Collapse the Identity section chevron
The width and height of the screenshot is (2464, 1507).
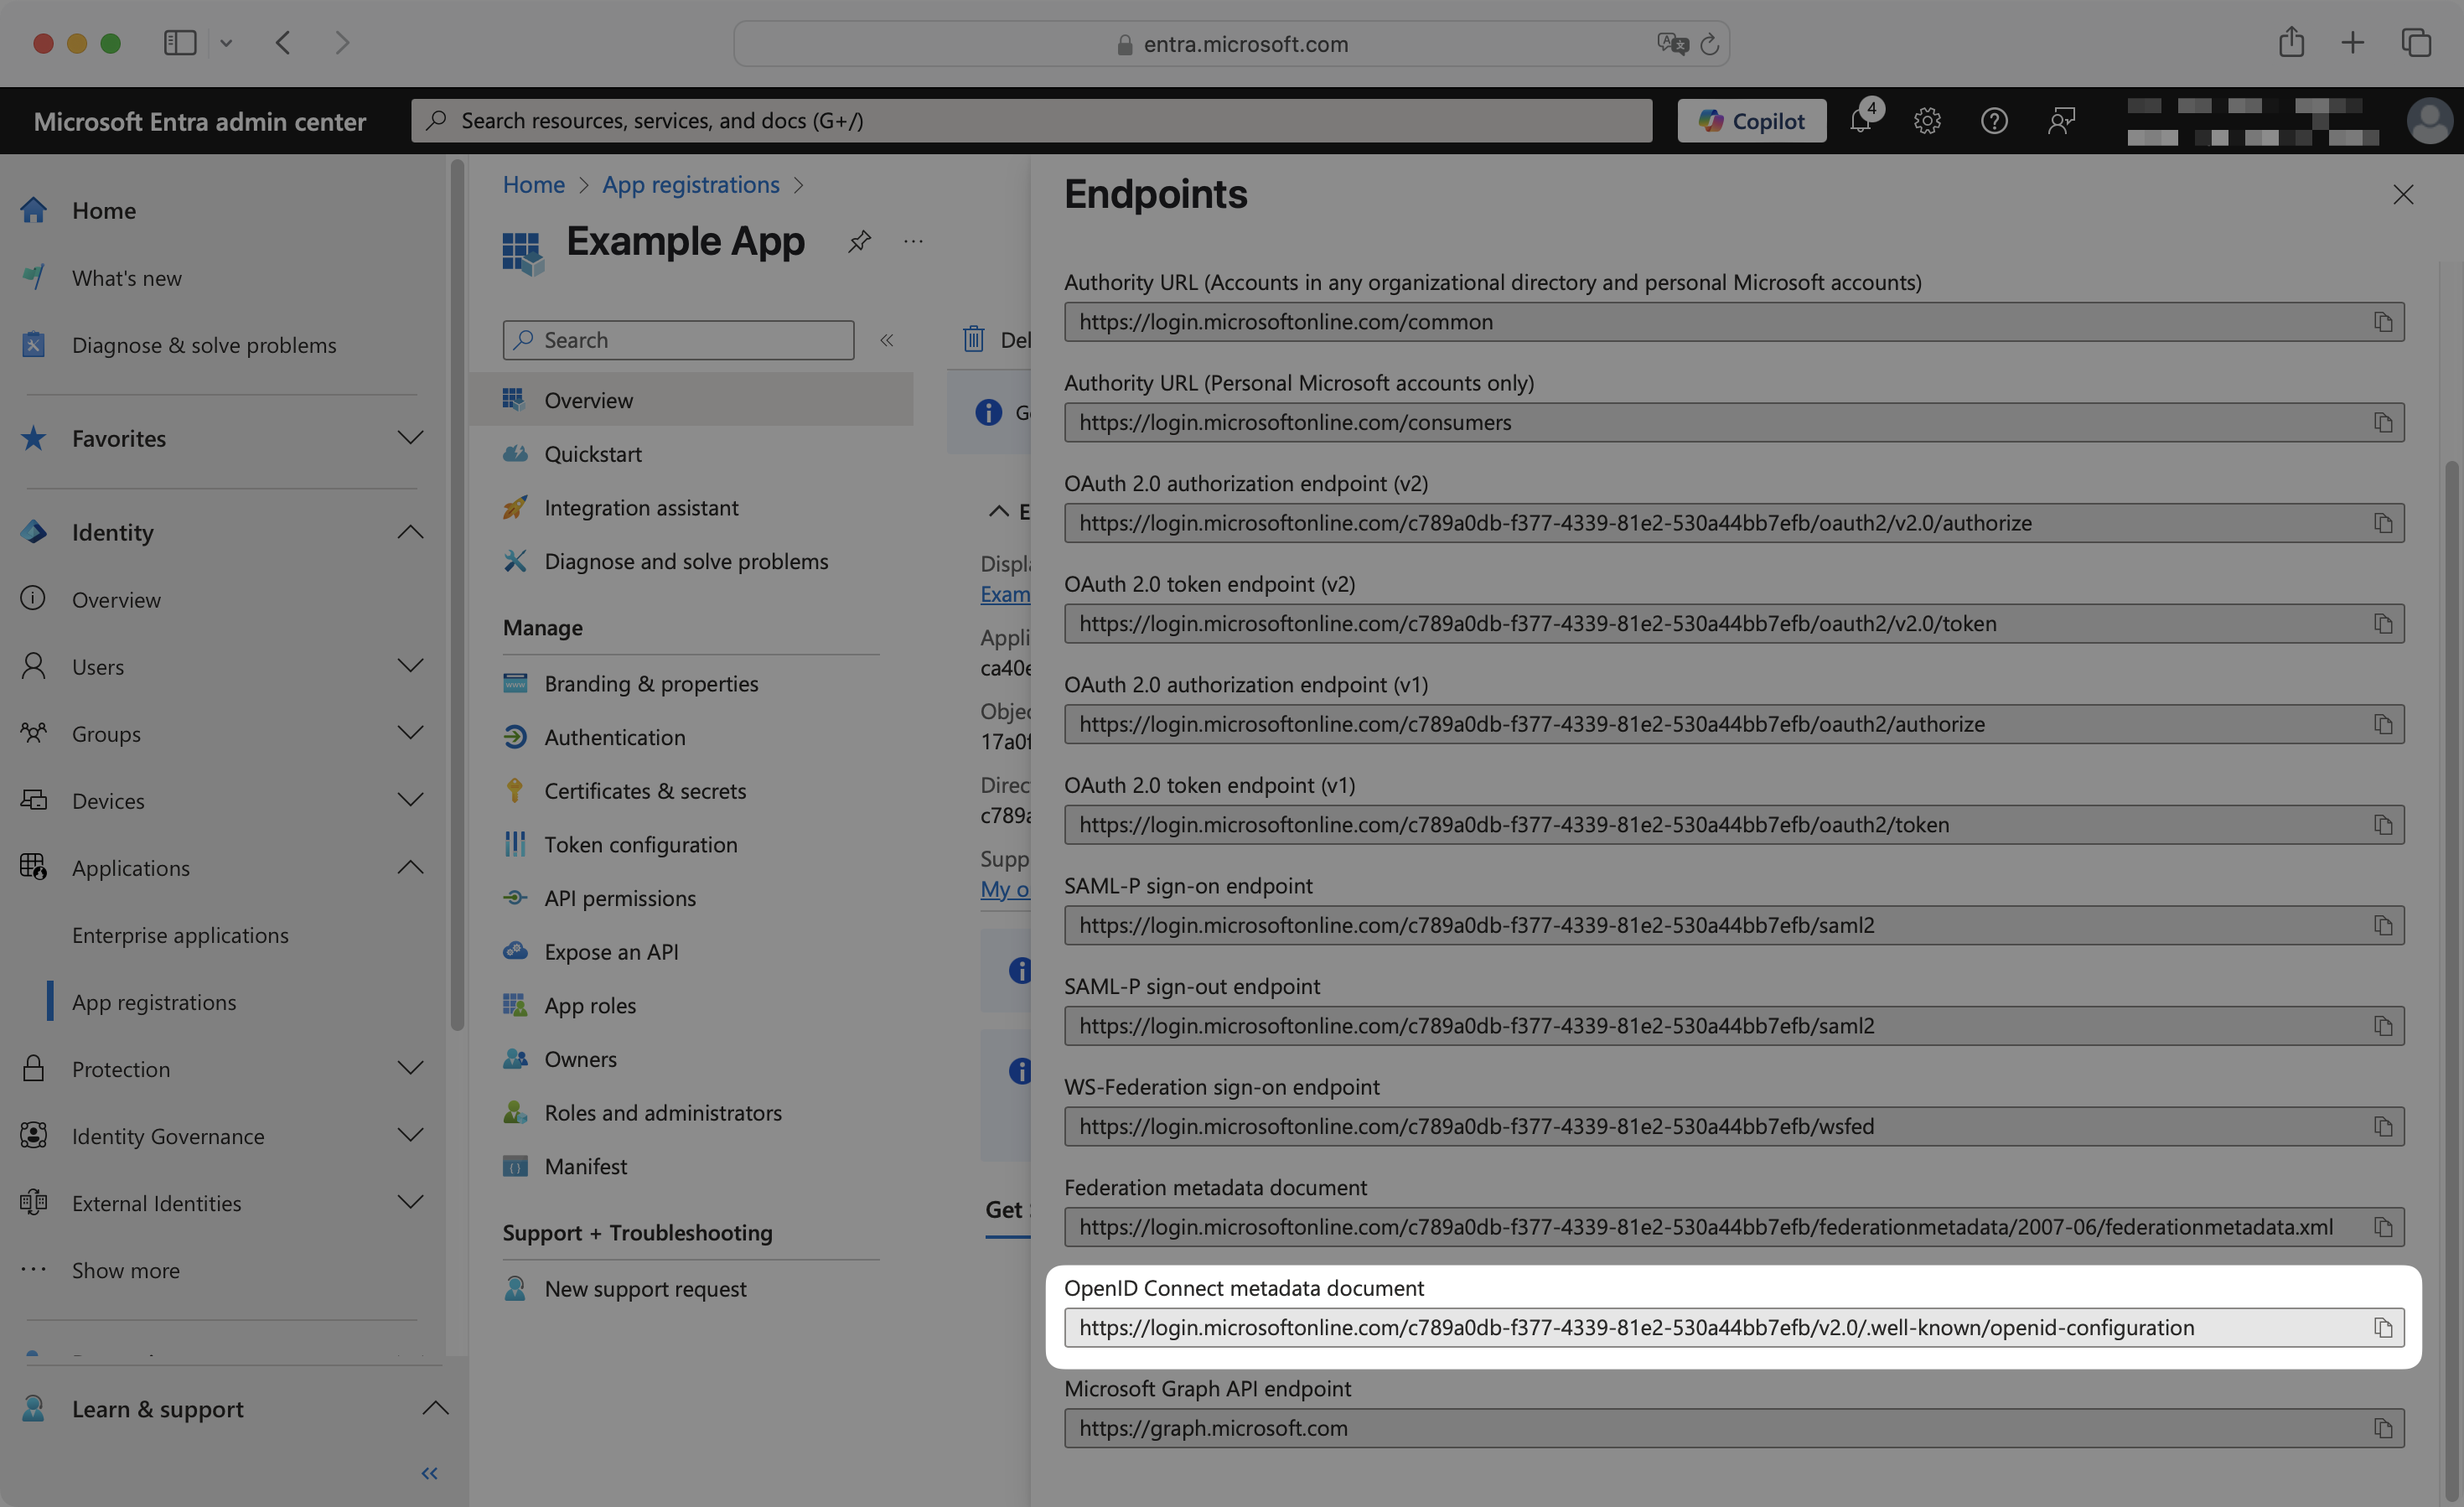click(x=410, y=532)
